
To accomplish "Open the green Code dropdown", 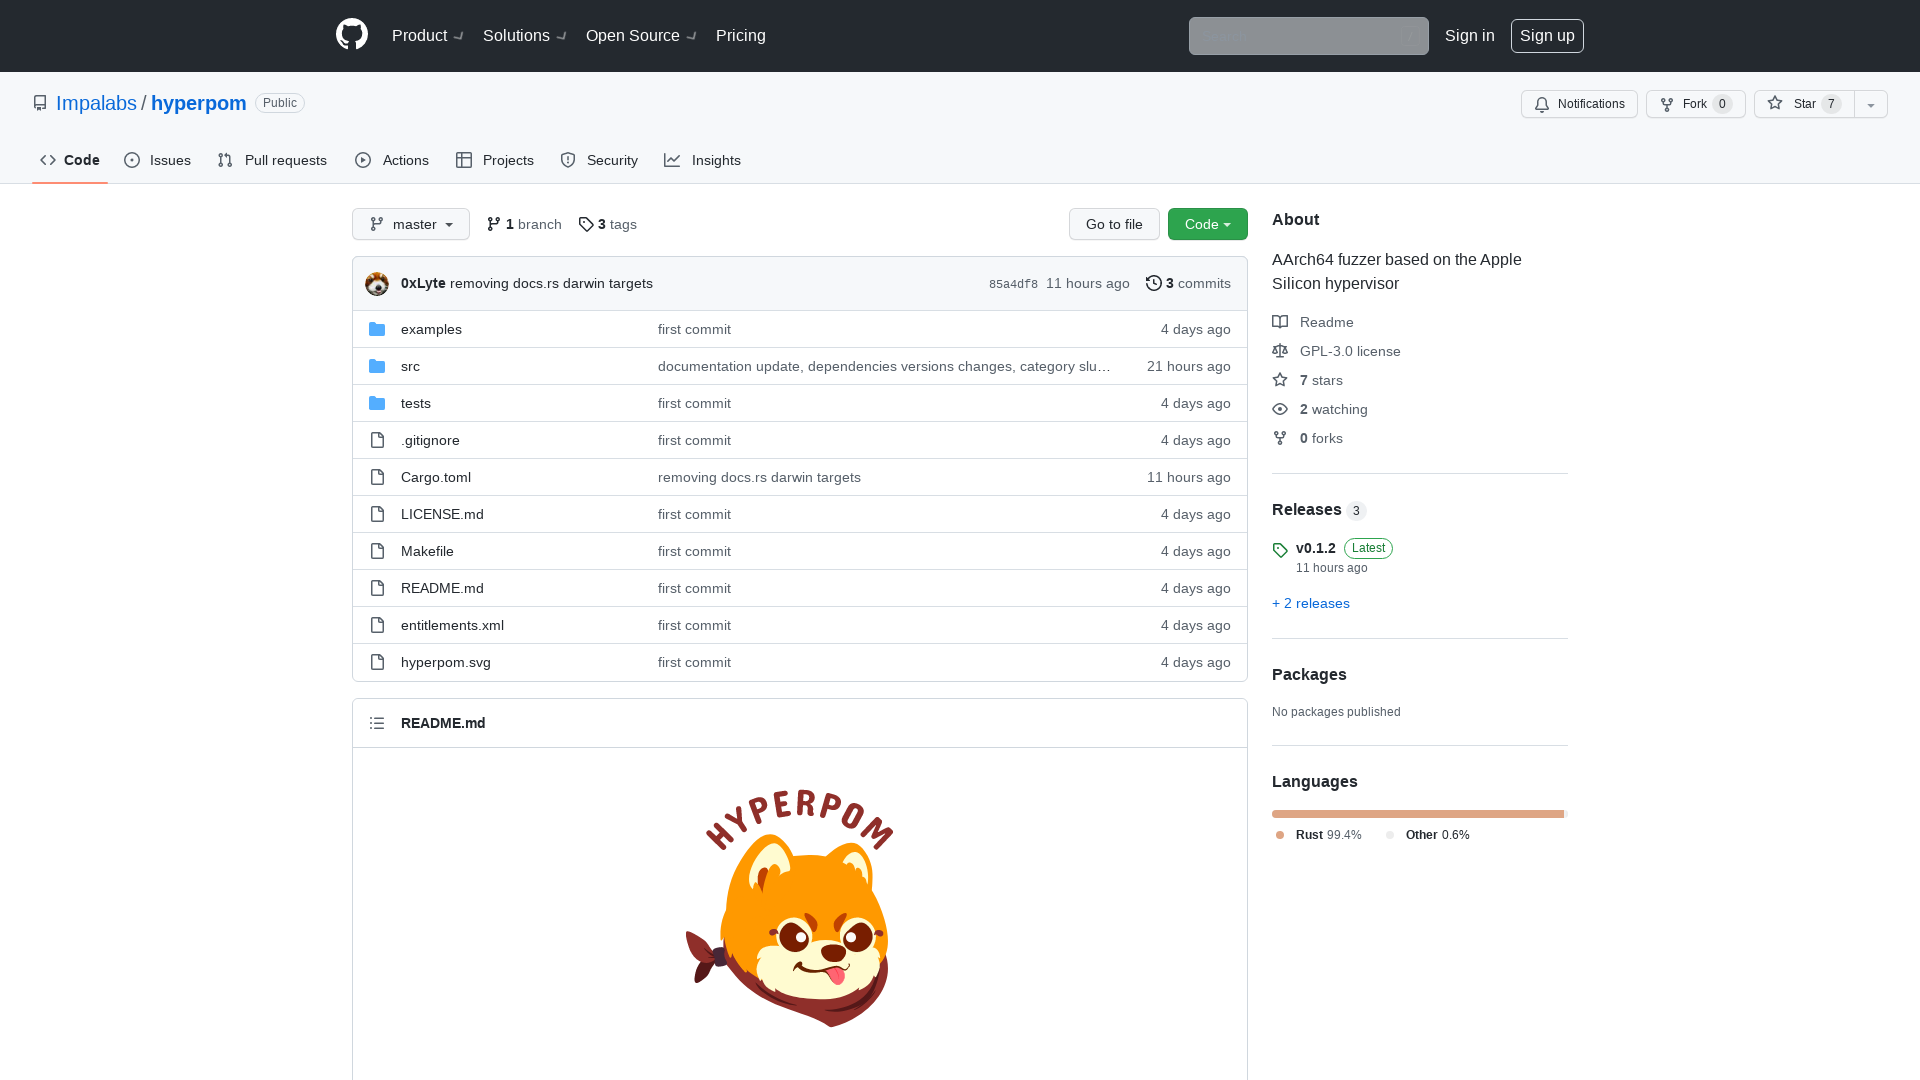I will (x=1207, y=224).
